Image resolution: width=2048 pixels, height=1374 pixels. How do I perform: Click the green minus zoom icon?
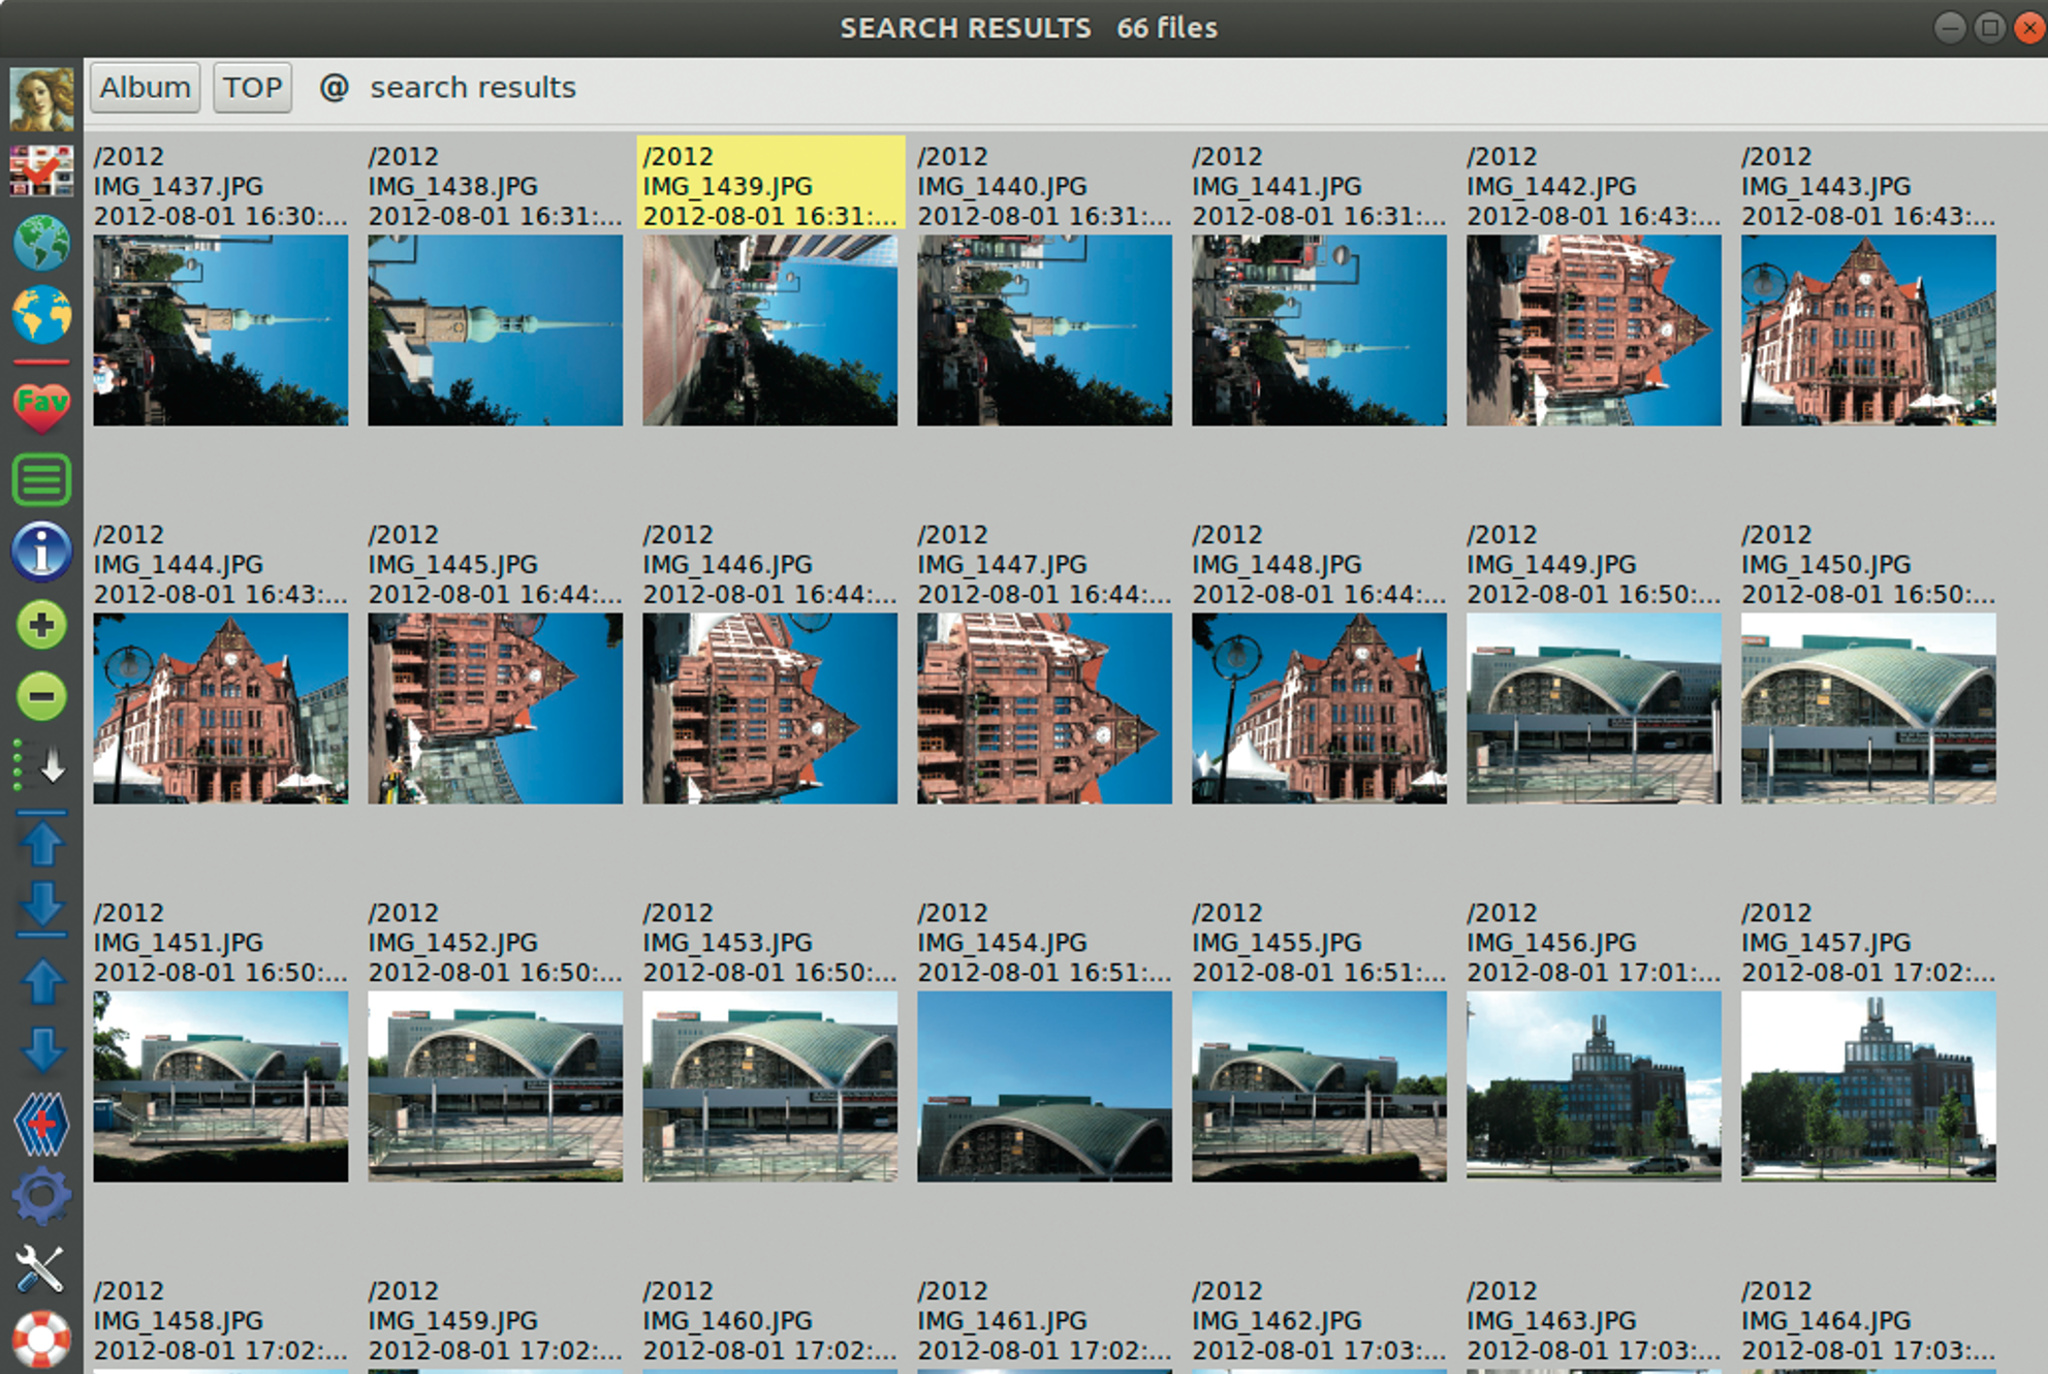[x=41, y=696]
